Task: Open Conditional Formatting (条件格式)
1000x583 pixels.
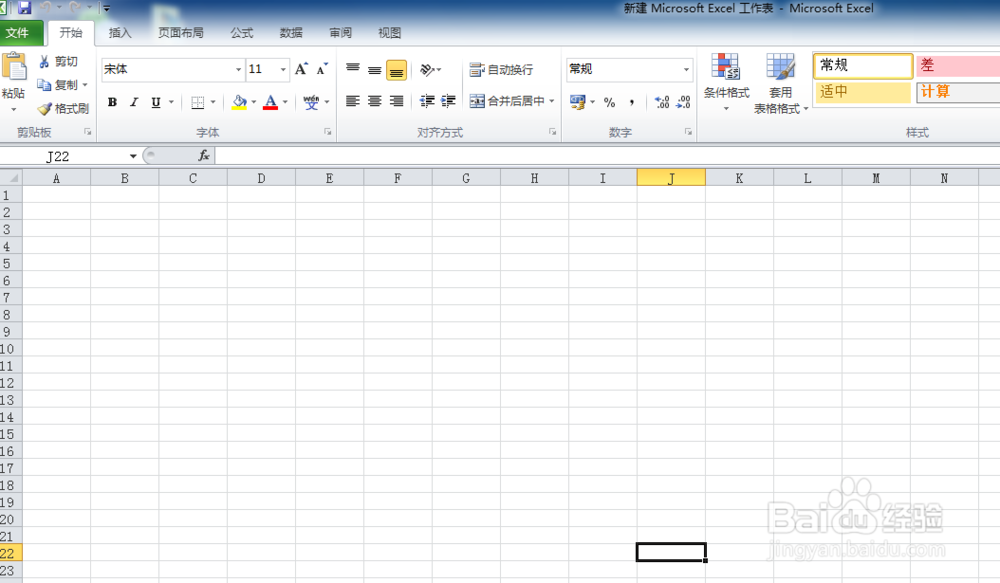Action: coord(726,83)
